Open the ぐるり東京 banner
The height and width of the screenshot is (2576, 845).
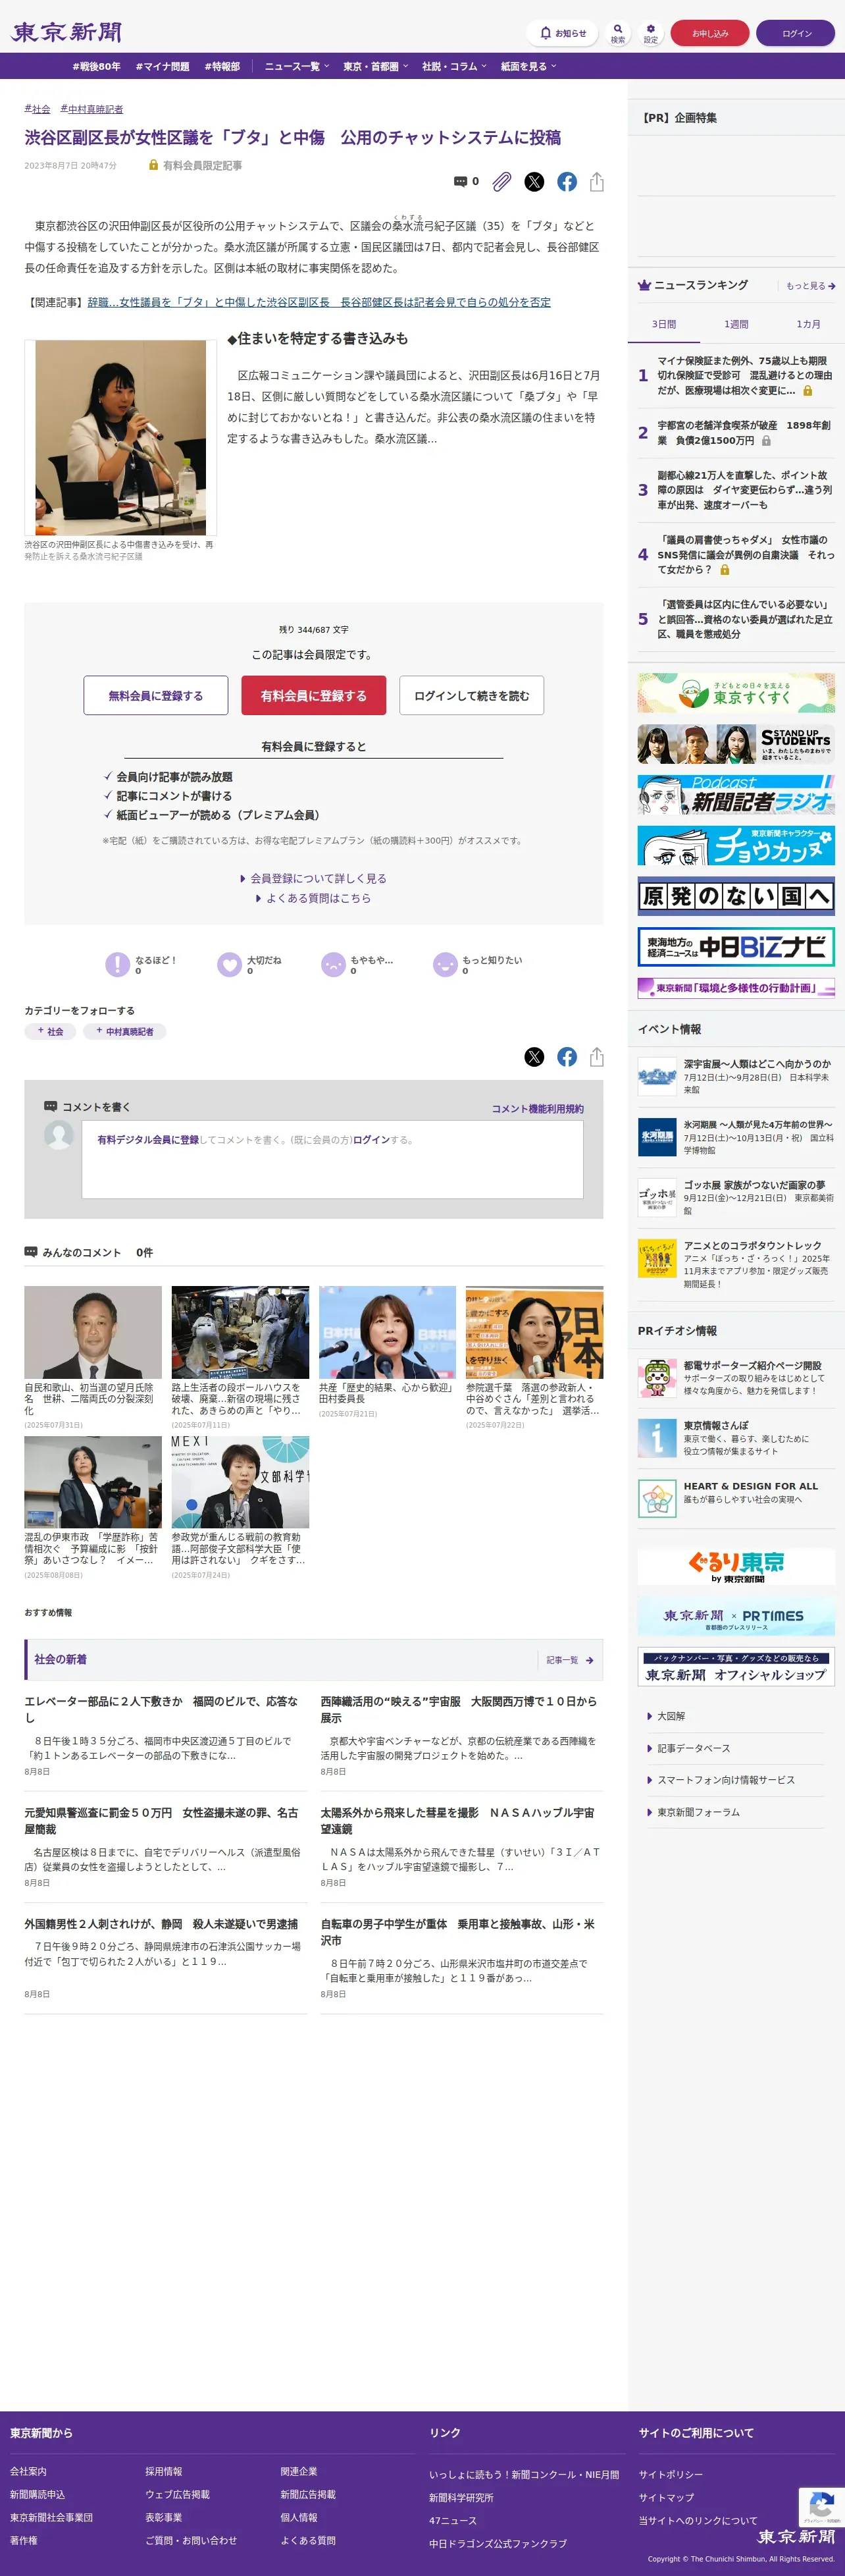[x=736, y=1566]
